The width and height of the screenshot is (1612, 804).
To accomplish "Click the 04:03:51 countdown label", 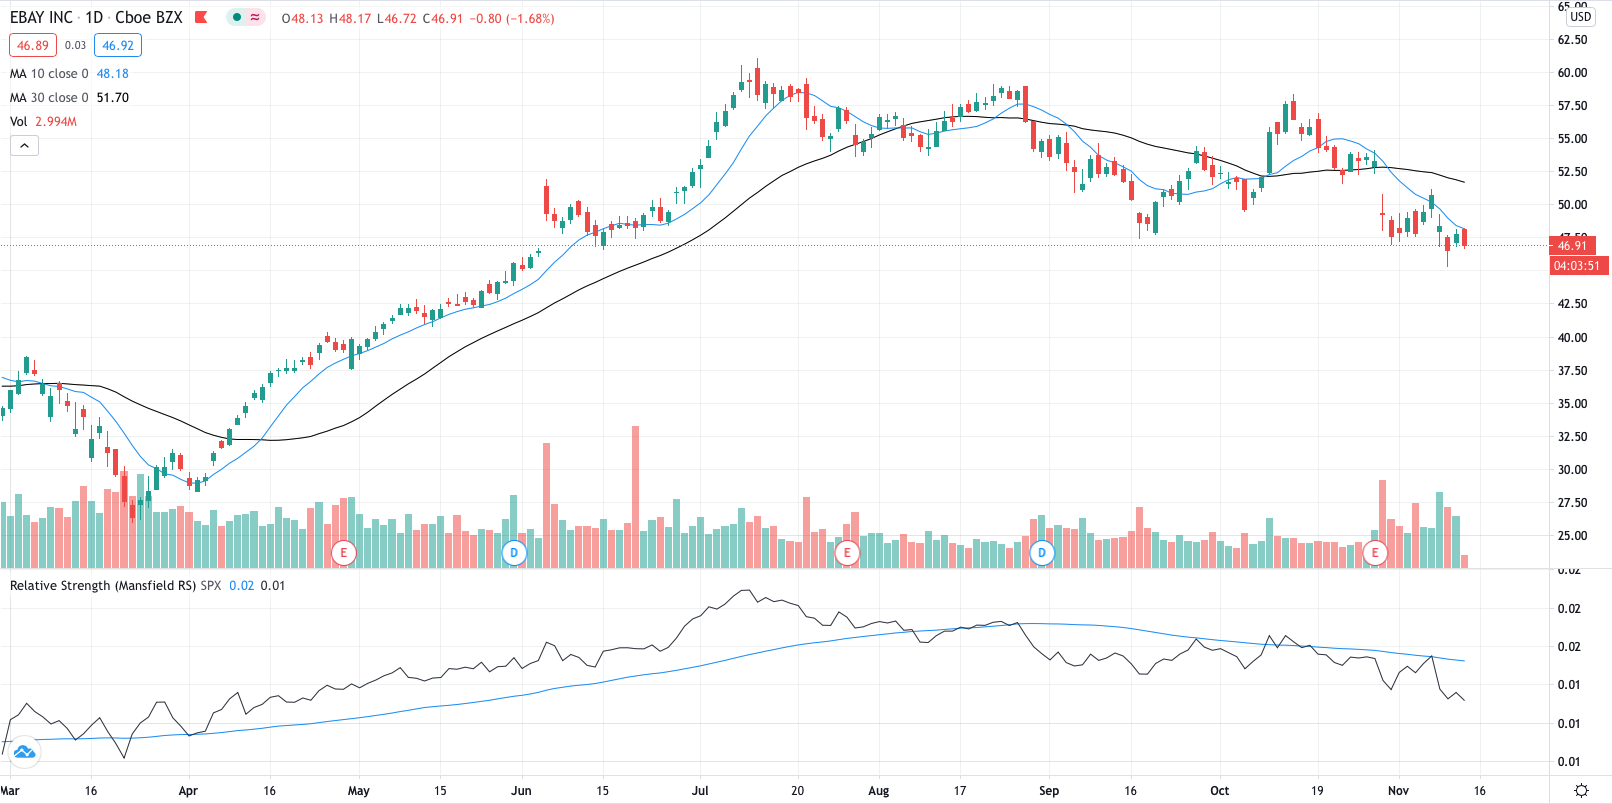I will coord(1577,265).
